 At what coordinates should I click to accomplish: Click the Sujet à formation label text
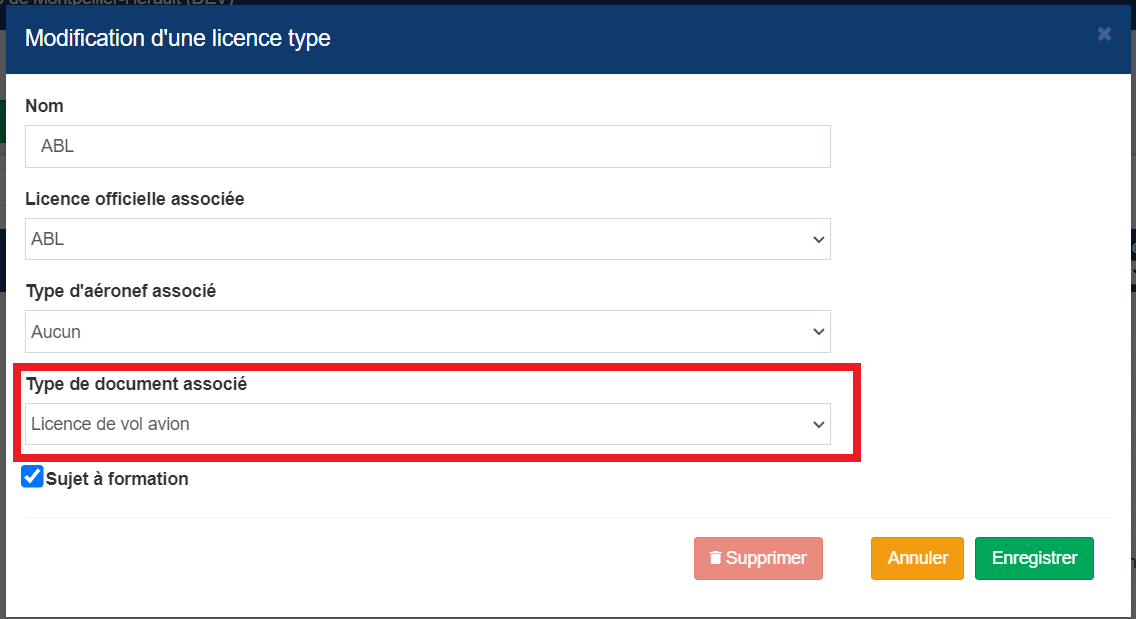coord(117,479)
